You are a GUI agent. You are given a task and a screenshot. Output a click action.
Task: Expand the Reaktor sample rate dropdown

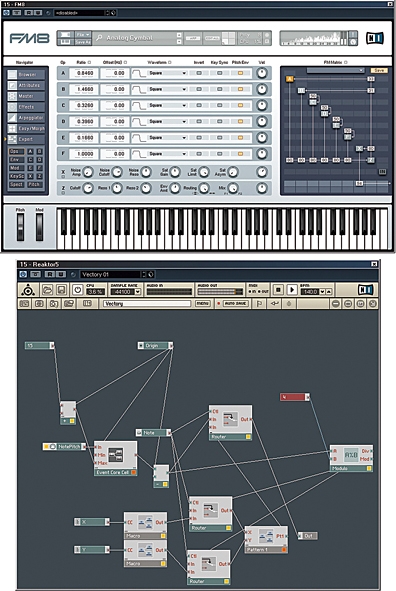tap(138, 292)
